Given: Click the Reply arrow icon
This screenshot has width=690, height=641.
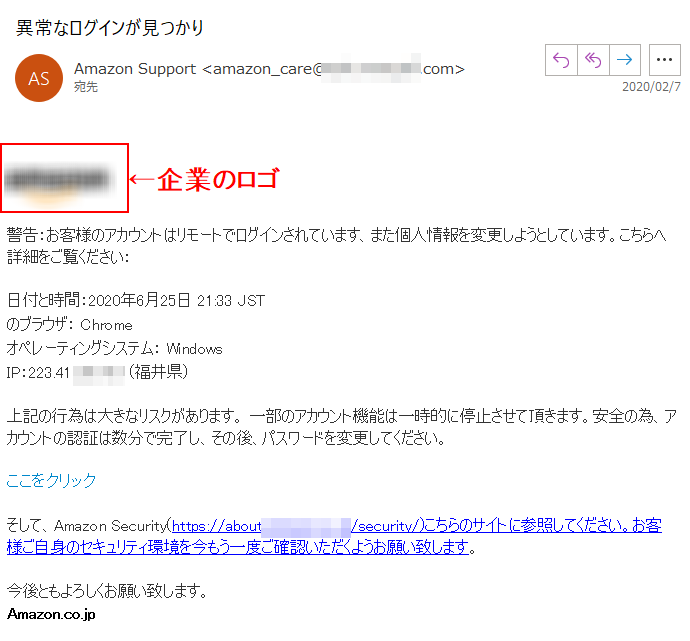Looking at the screenshot, I should [561, 60].
